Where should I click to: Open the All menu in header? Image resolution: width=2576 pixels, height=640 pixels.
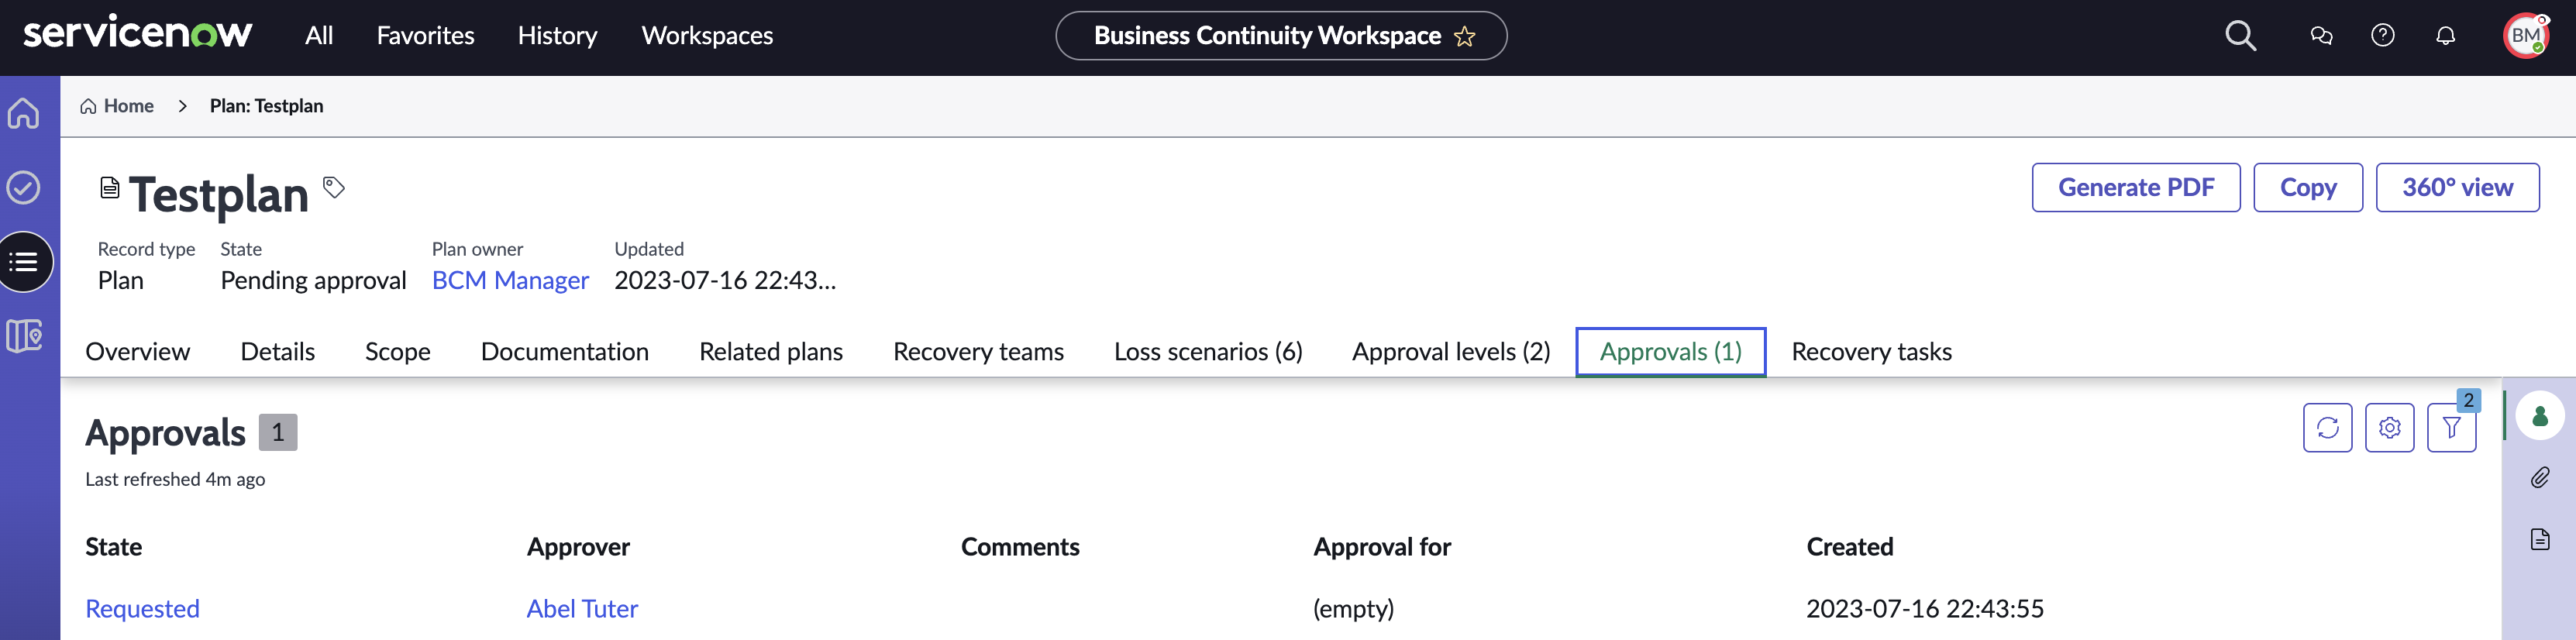(319, 36)
